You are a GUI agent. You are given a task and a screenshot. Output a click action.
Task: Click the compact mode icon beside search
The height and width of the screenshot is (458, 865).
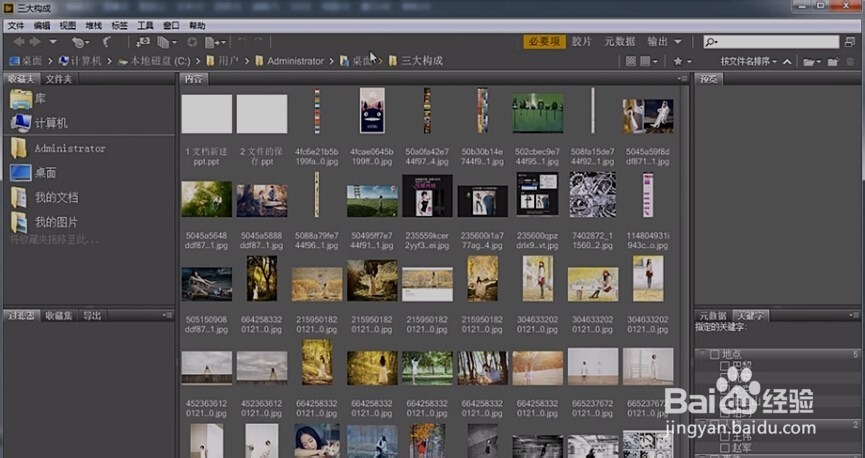click(x=850, y=42)
